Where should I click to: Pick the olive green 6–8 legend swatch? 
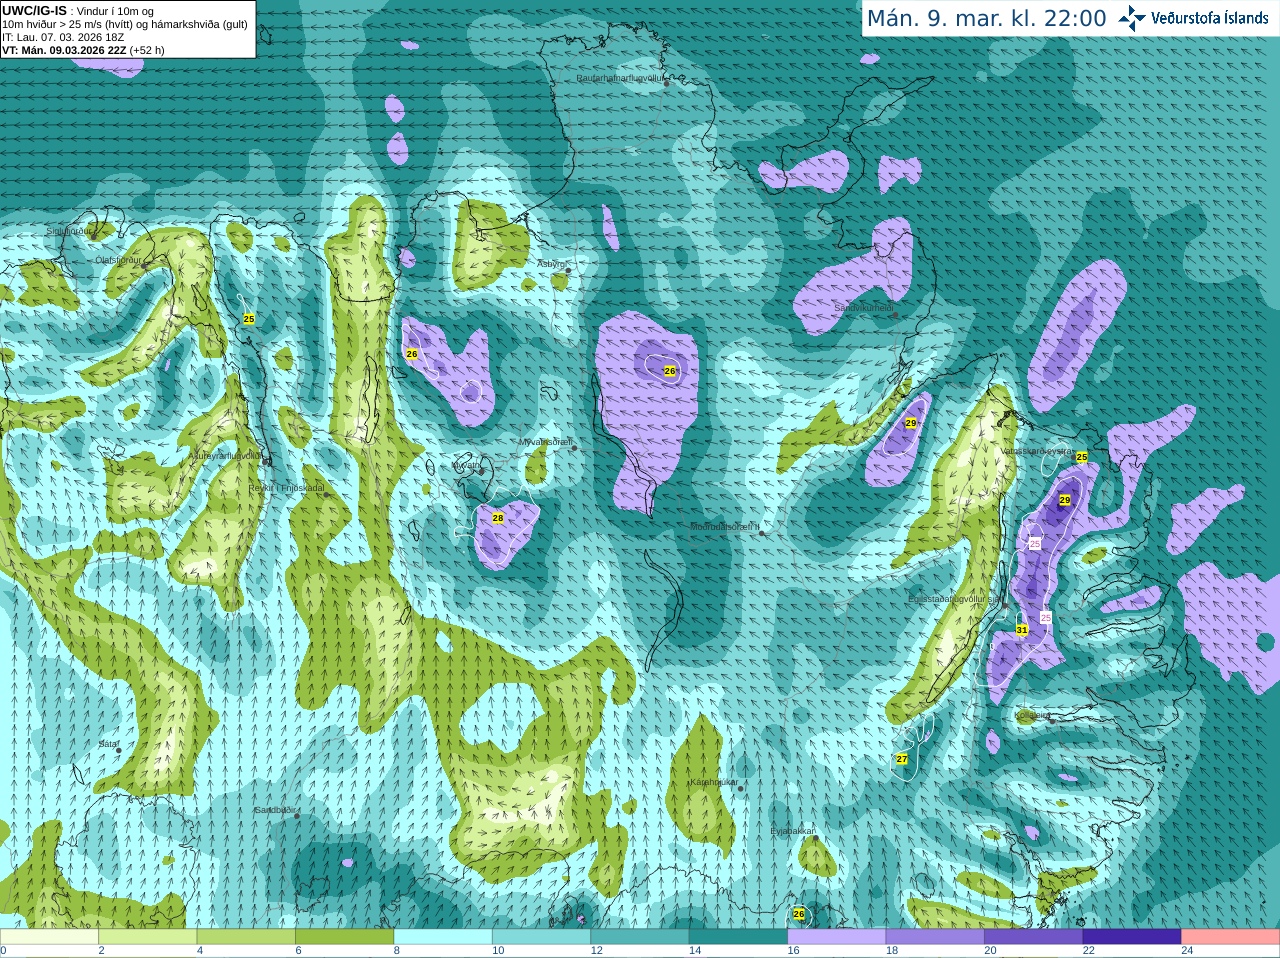point(344,937)
